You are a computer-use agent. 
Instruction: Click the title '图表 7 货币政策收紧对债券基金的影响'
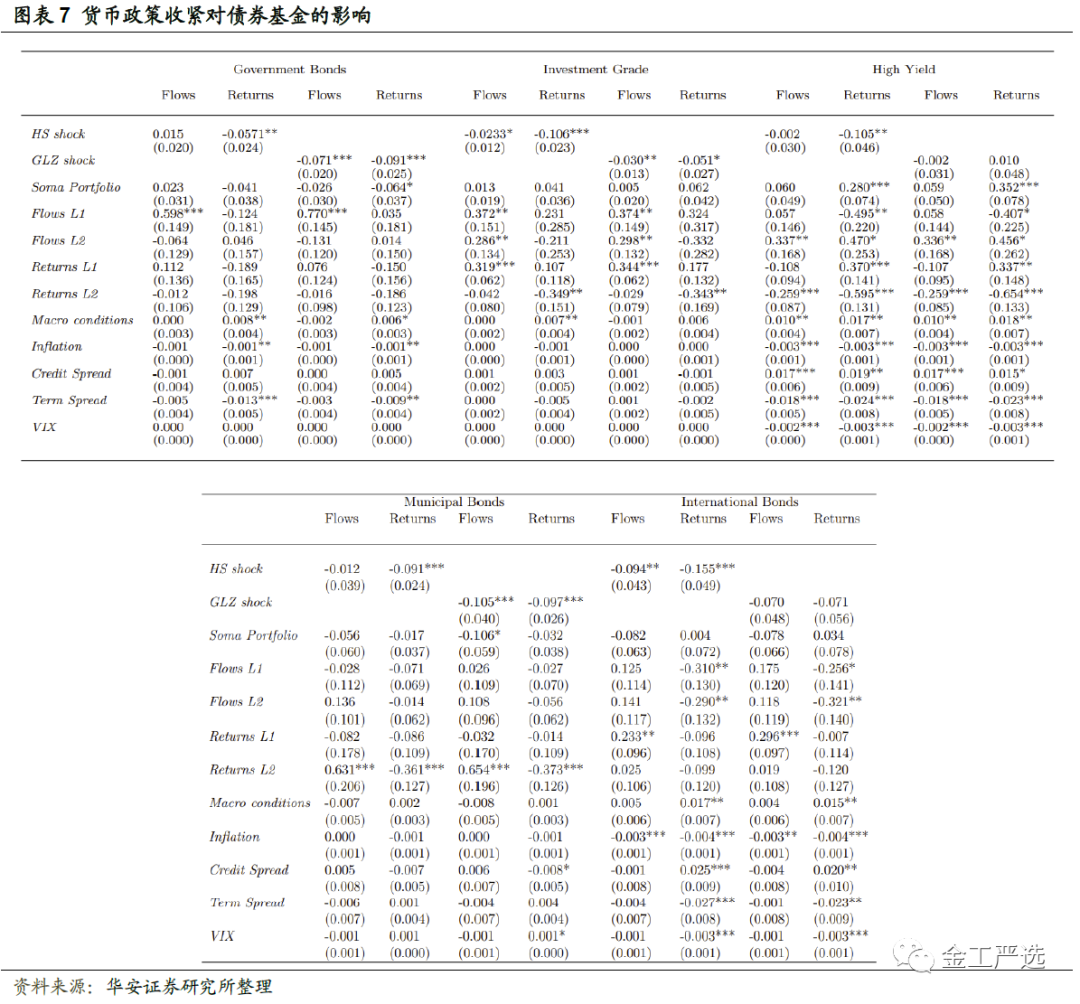click(192, 15)
